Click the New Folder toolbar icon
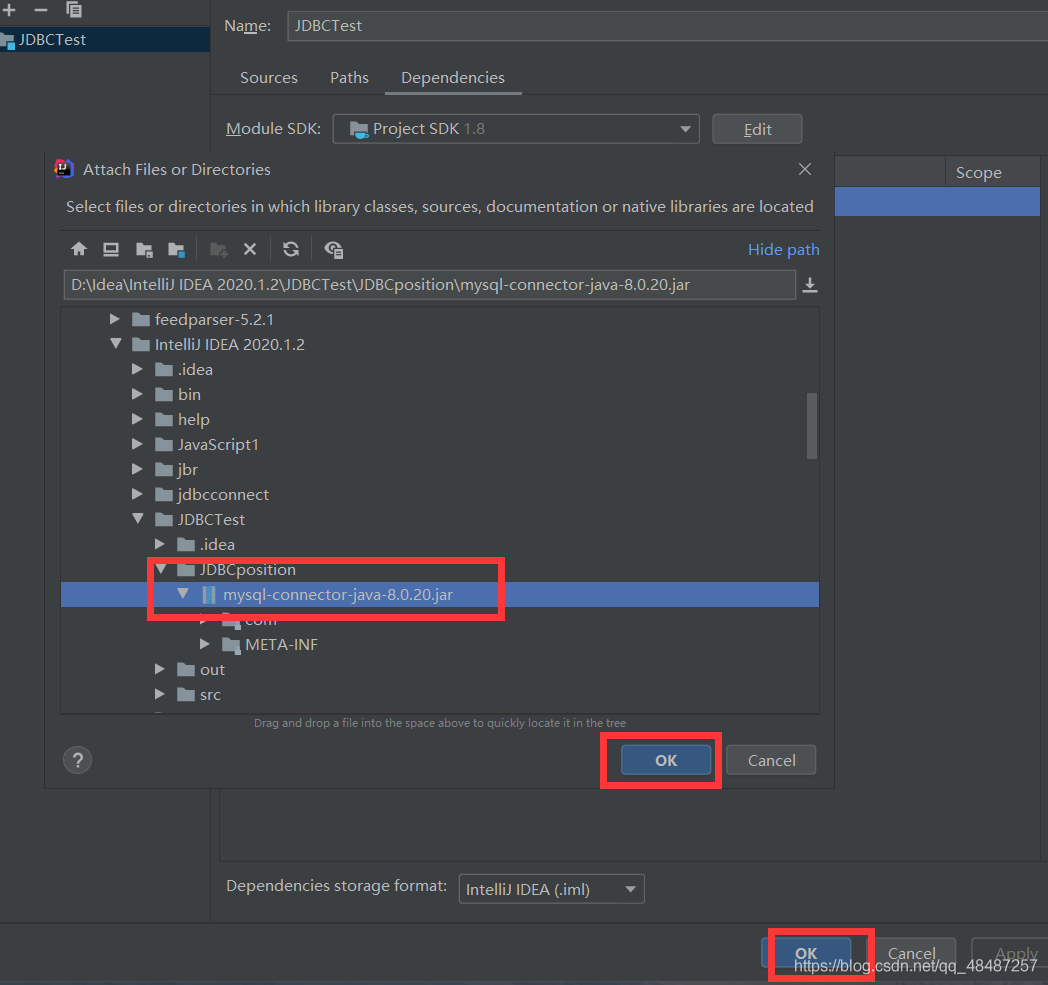The image size is (1048, 985). tap(219, 249)
